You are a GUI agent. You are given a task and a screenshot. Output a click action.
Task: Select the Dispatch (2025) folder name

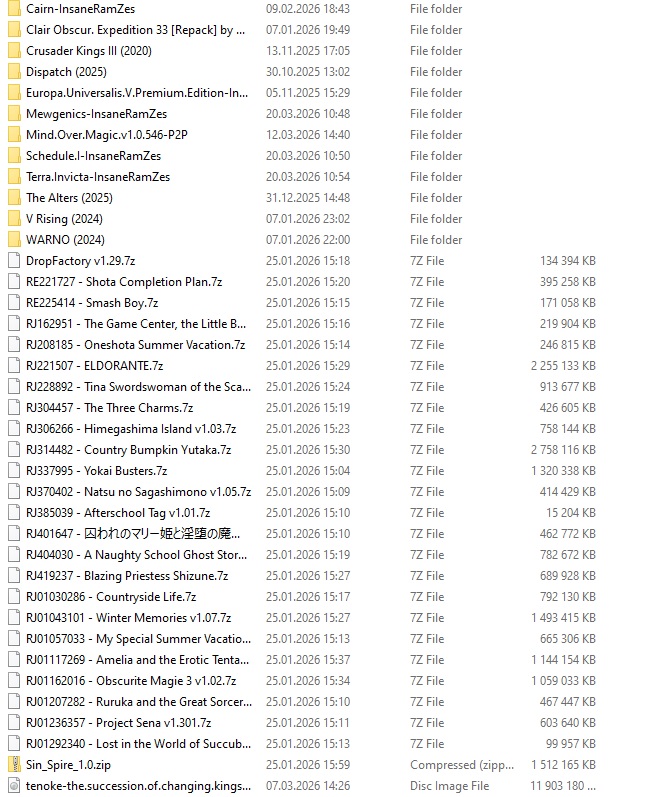point(67,72)
